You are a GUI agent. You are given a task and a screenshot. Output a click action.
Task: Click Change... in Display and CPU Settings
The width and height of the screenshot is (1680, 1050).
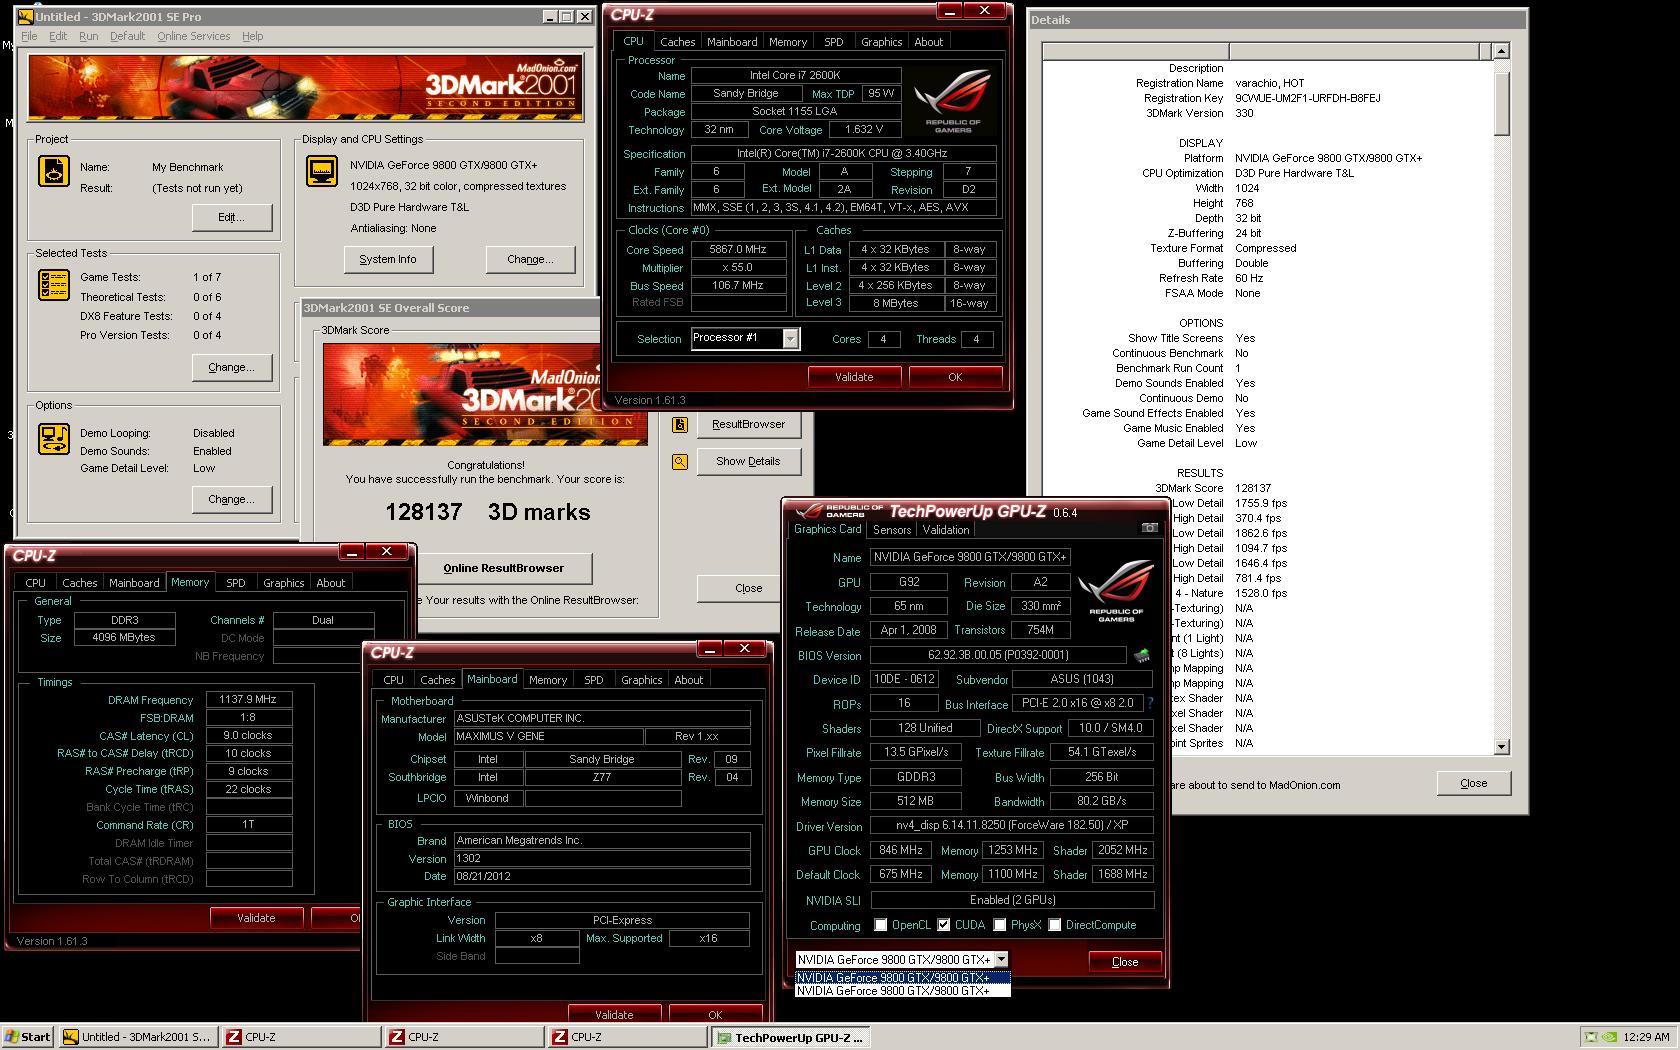coord(530,259)
